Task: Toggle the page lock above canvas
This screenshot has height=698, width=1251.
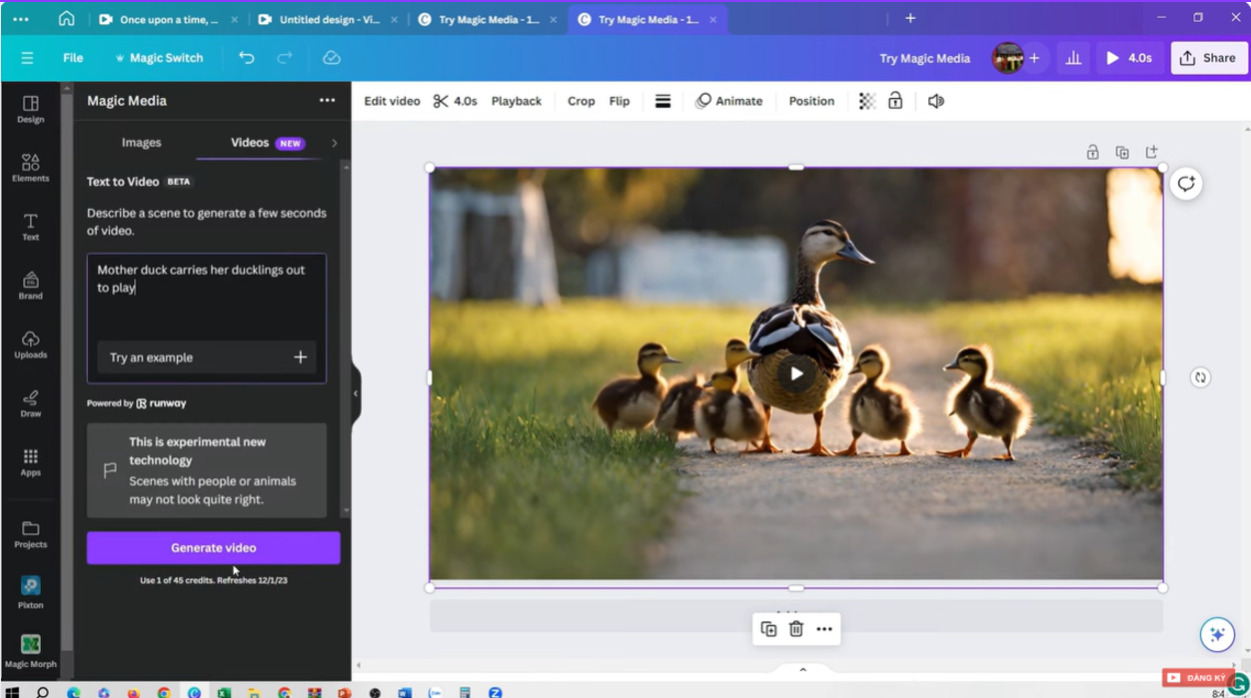Action: point(1092,152)
